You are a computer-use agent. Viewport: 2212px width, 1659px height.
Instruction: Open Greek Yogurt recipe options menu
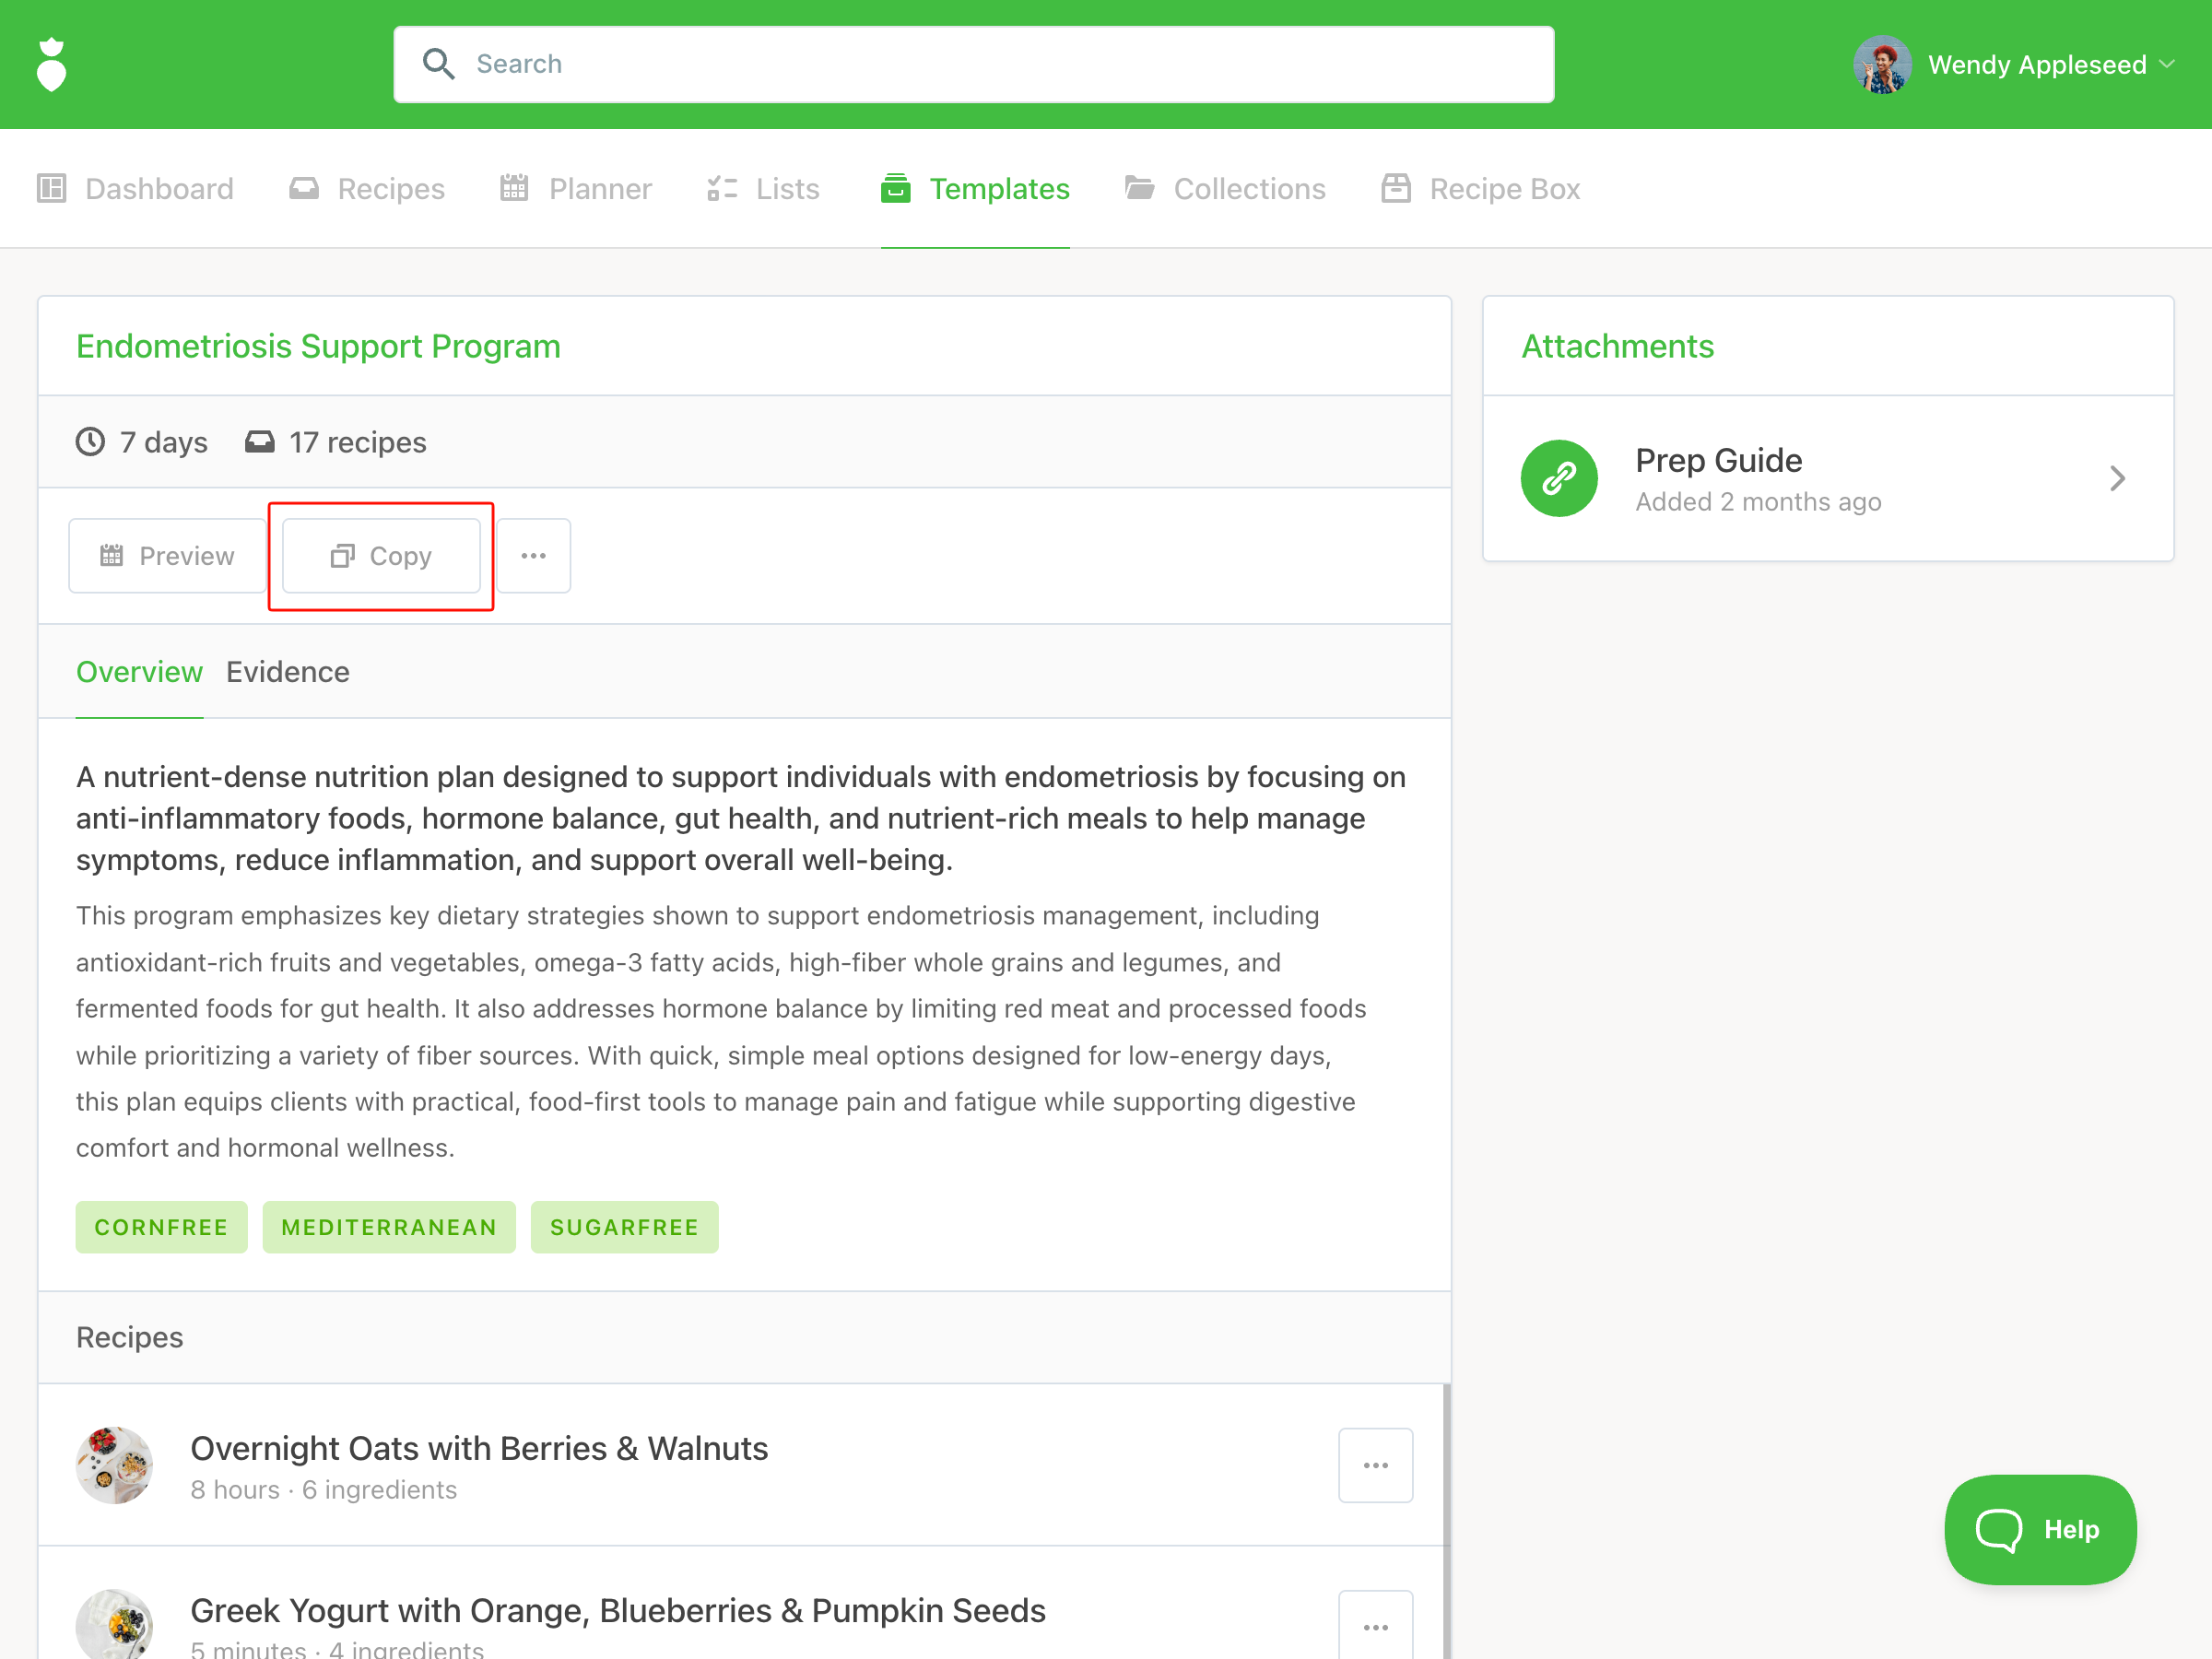pyautogui.click(x=1375, y=1627)
